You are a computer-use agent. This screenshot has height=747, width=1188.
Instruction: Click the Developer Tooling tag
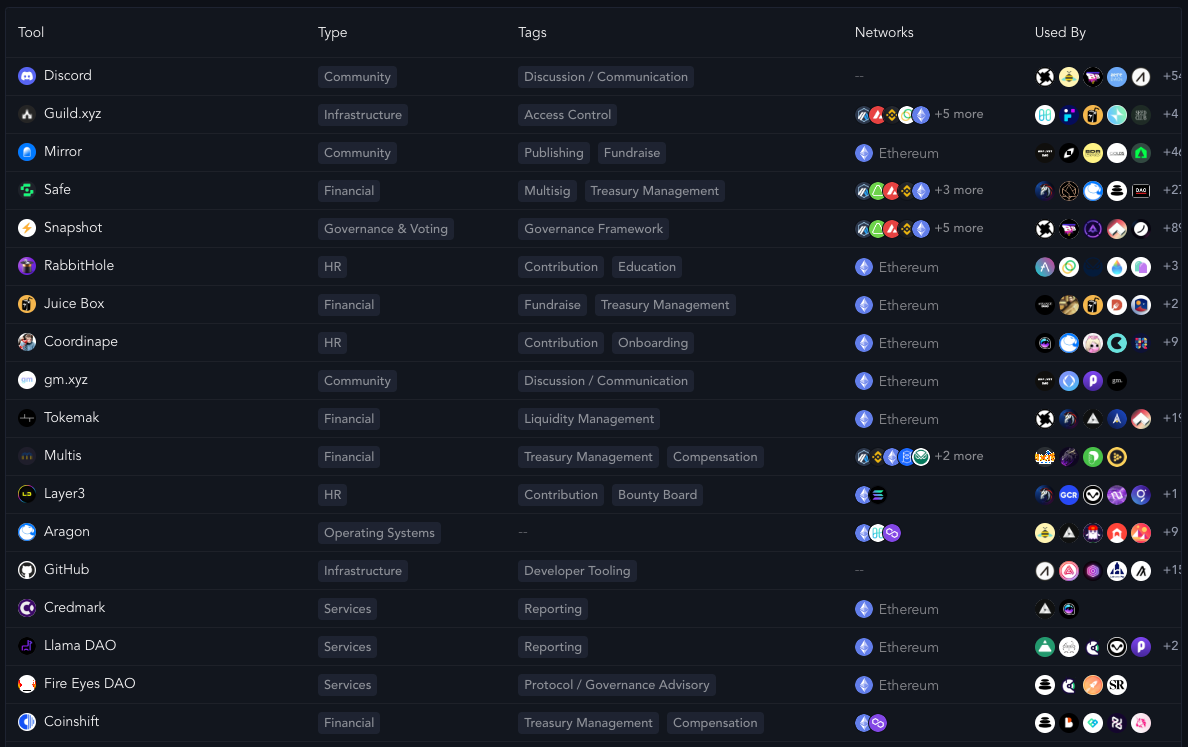coord(577,570)
